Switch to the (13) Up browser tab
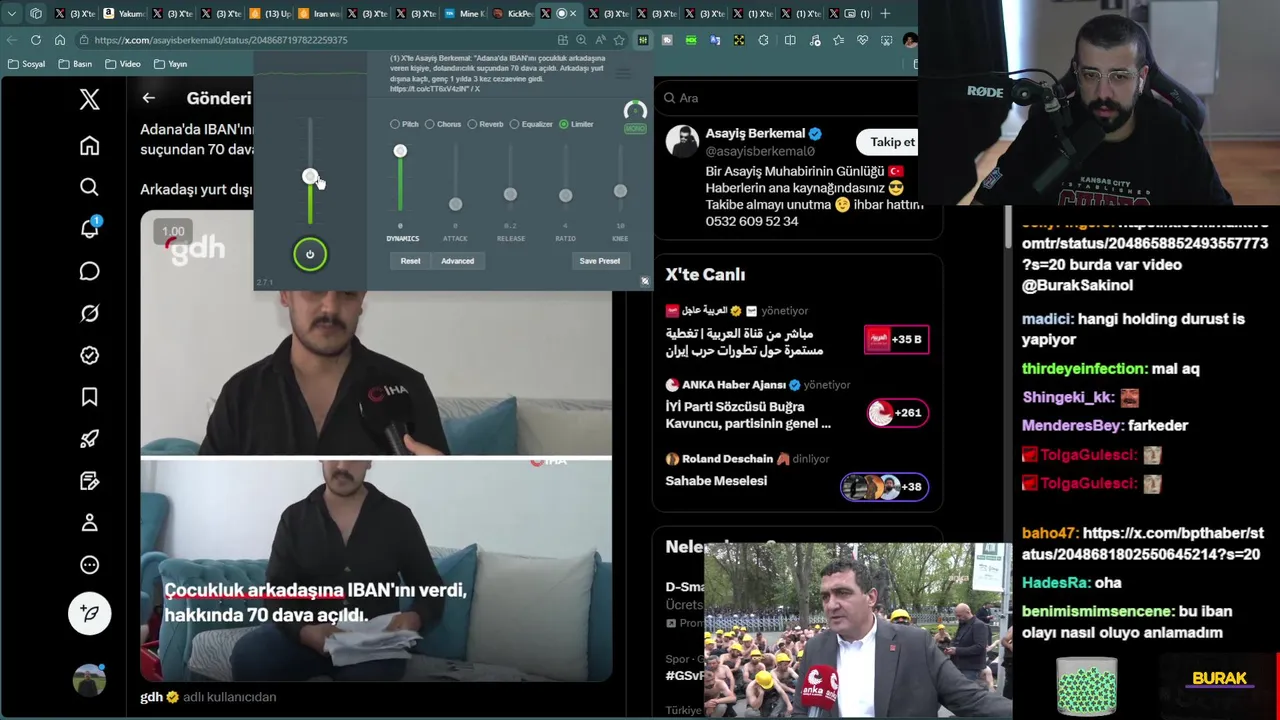Image resolution: width=1280 pixels, height=720 pixels. (x=271, y=13)
